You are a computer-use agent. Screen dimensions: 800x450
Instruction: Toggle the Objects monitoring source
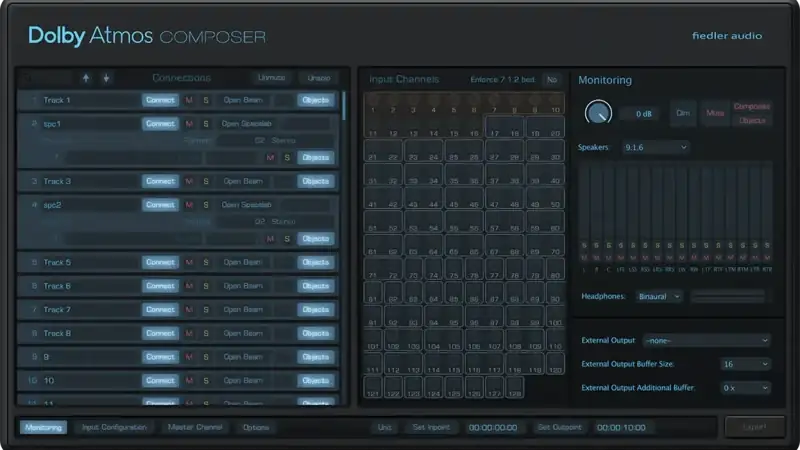(752, 120)
